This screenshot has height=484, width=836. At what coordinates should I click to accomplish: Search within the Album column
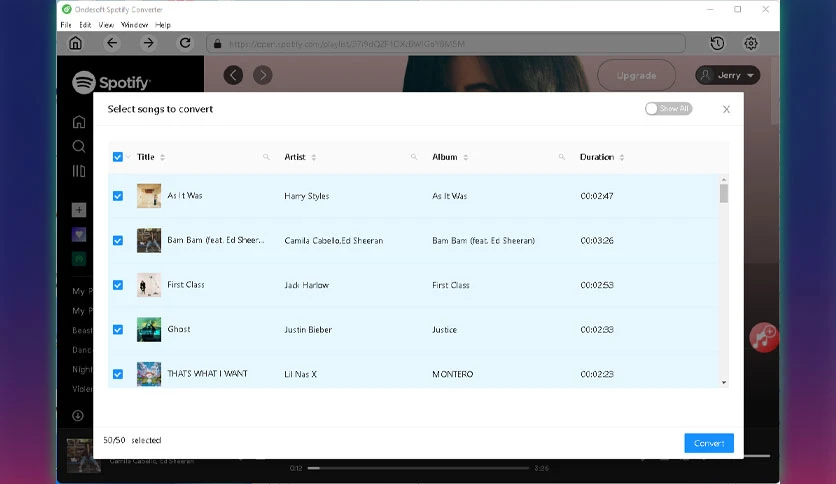pos(561,157)
